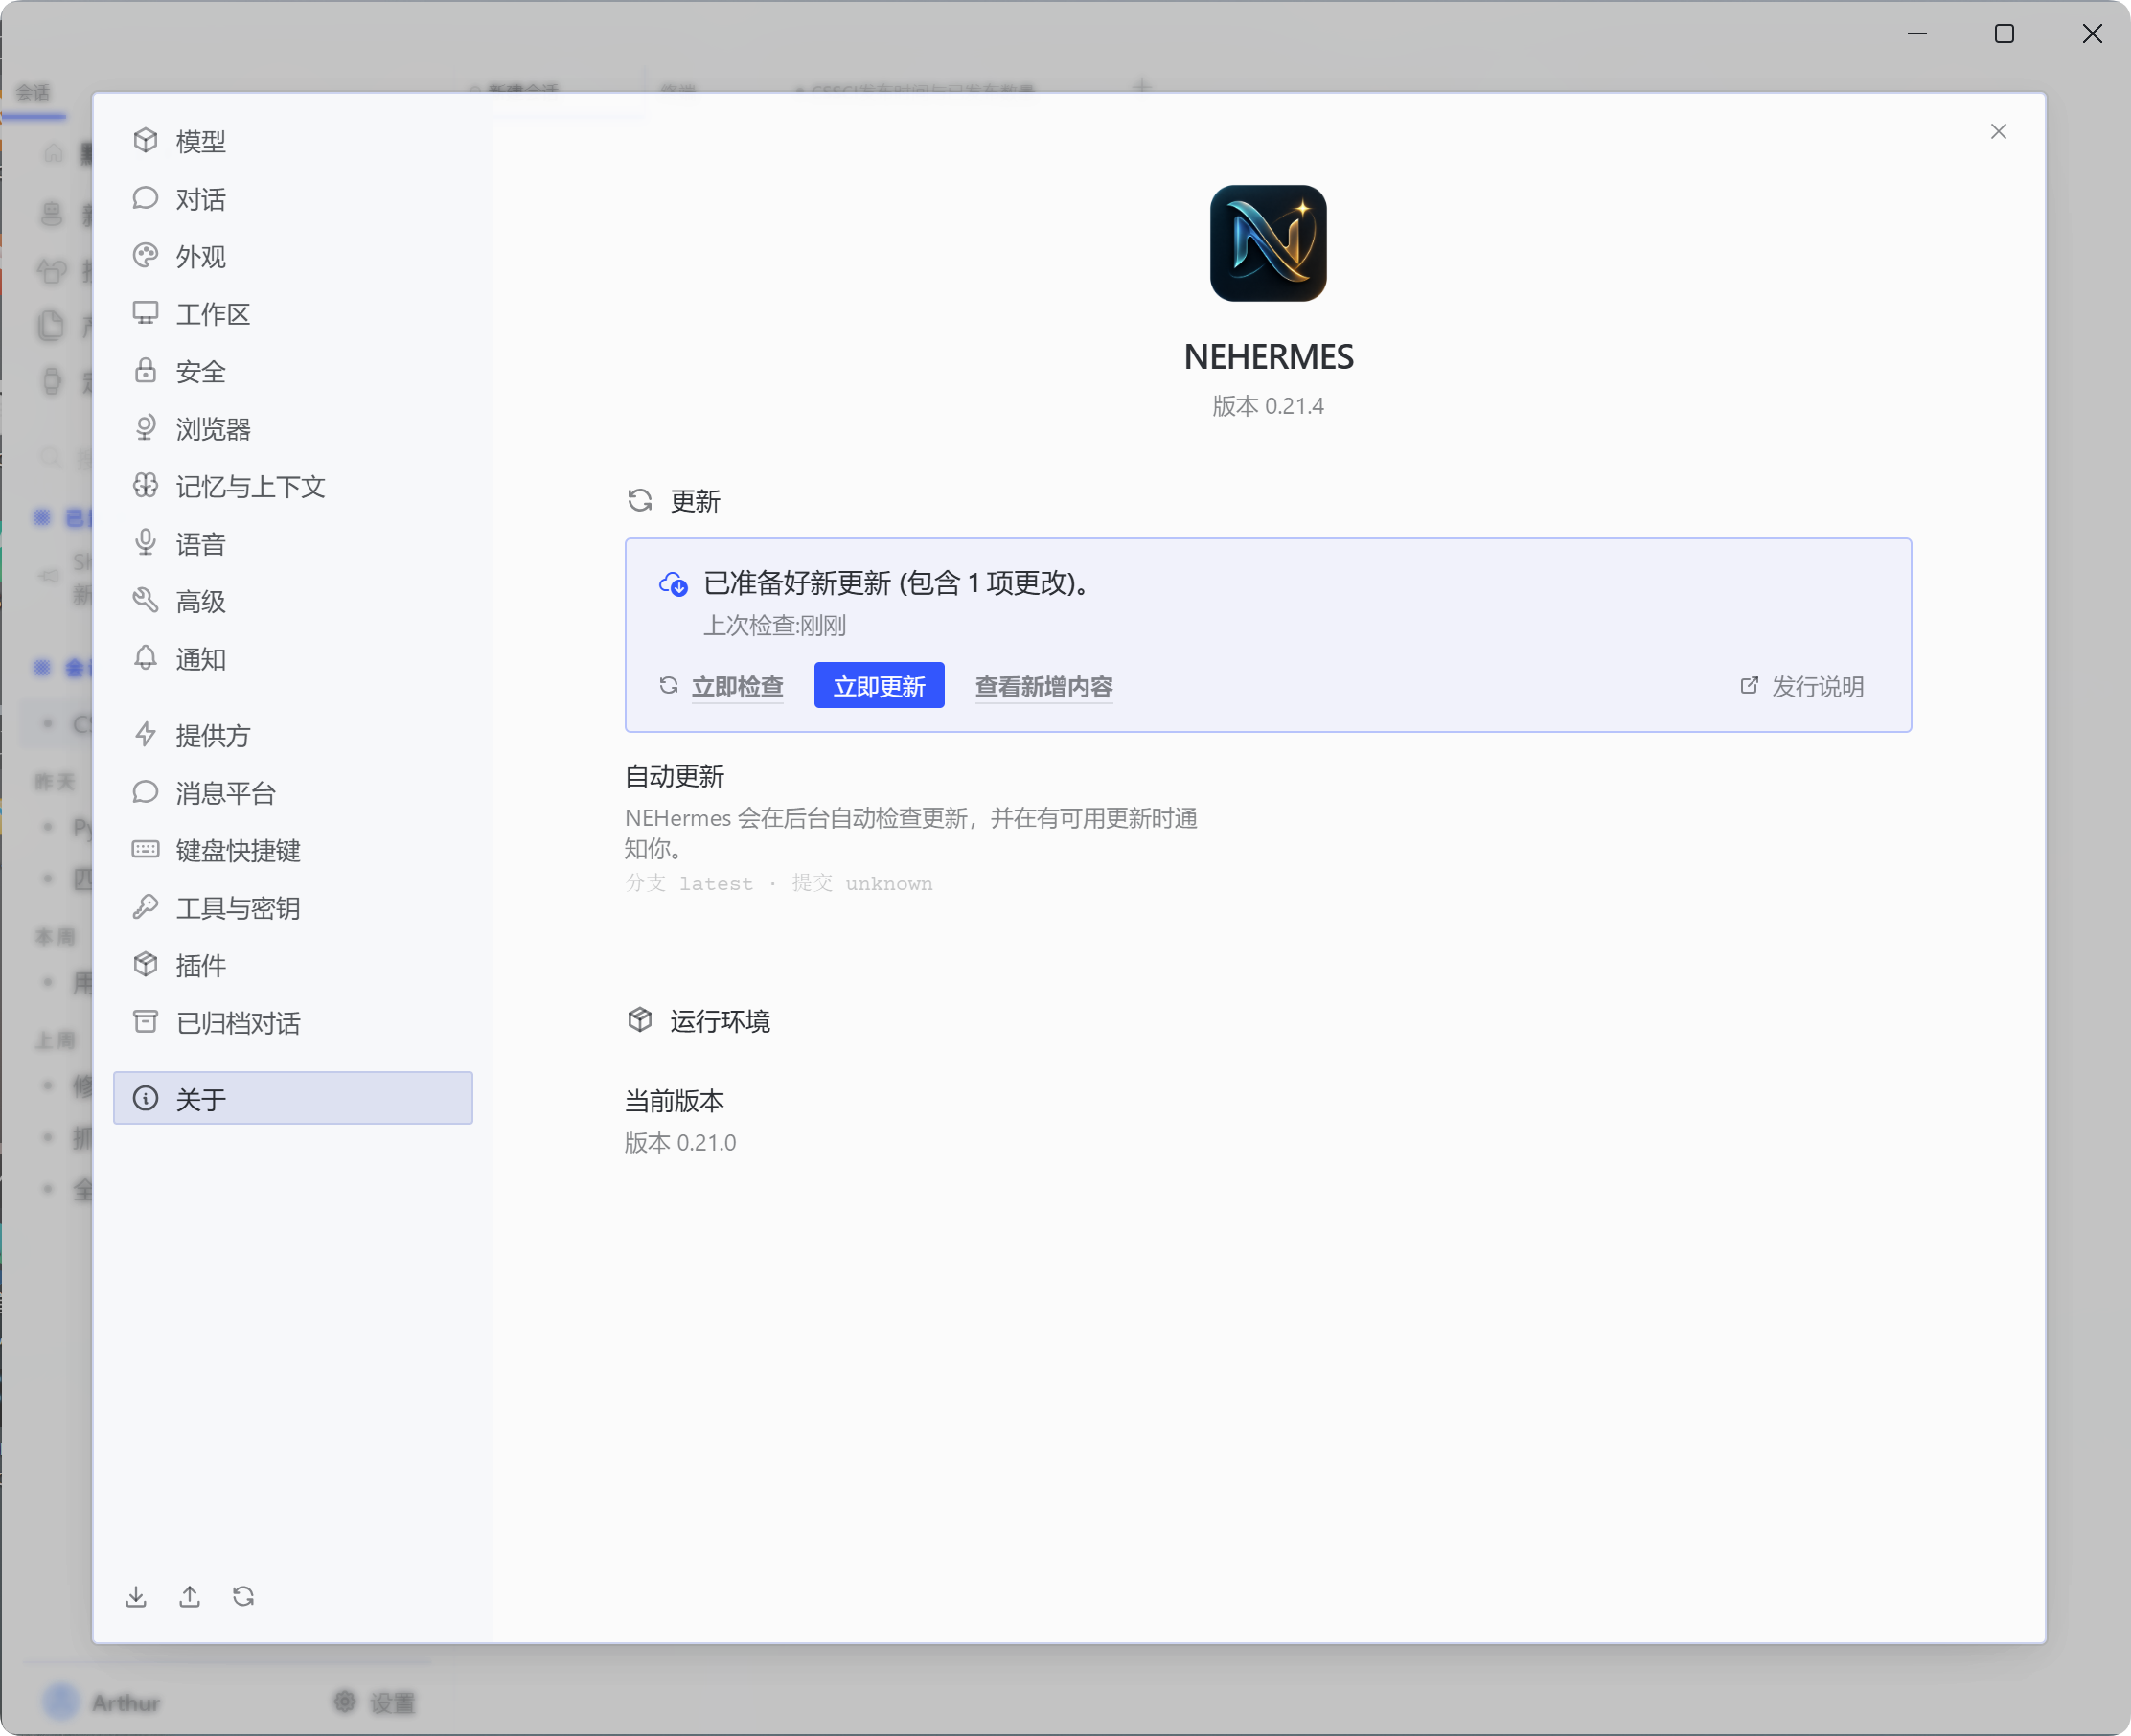Screen dimensions: 2131x1736
Task: Click the Arthur user profile in background
Action: (102, 1702)
